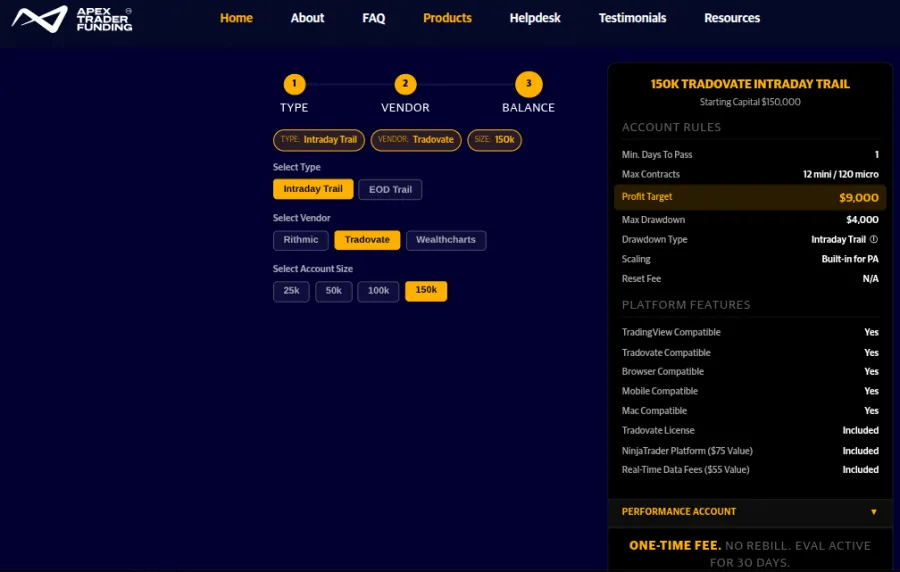View the Testimonials page

coord(632,18)
